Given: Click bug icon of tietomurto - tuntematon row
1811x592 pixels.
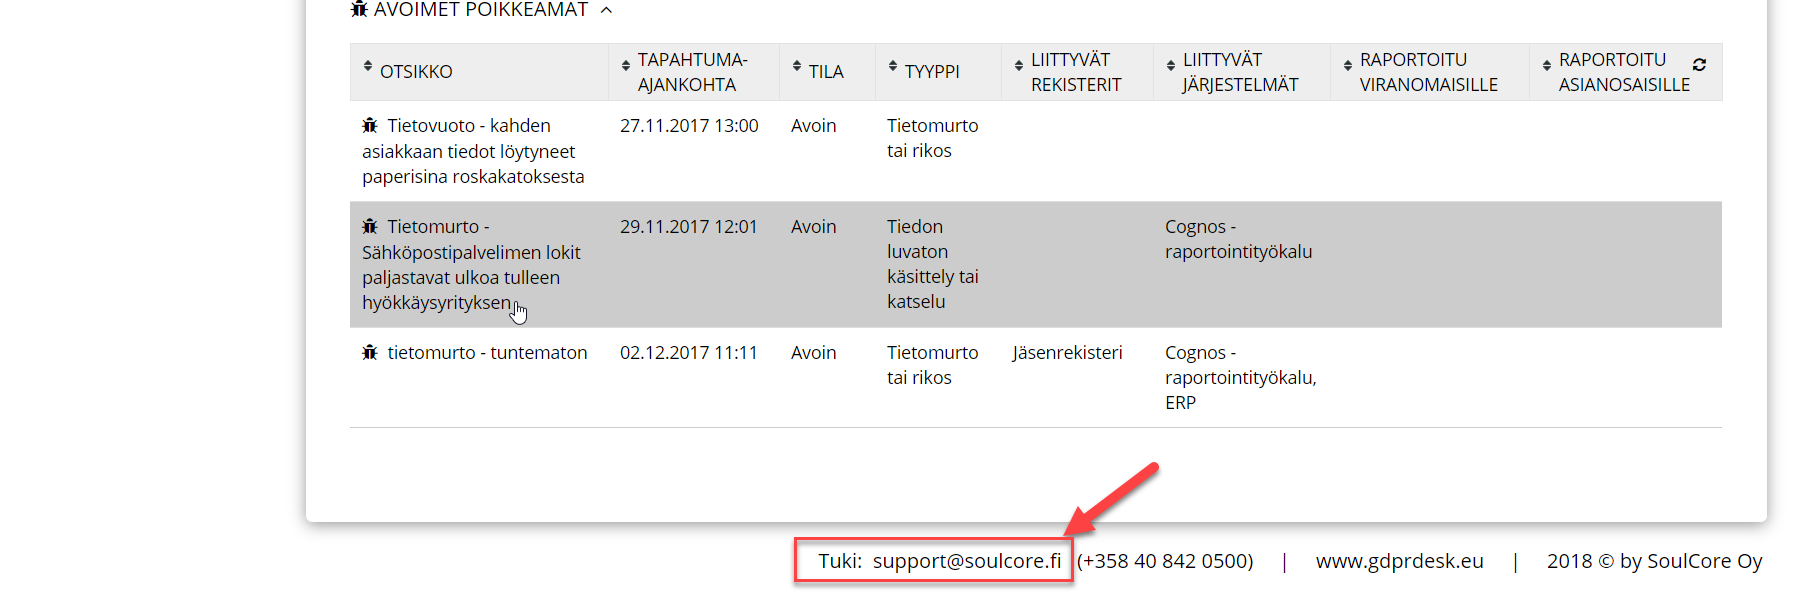Looking at the screenshot, I should point(370,352).
